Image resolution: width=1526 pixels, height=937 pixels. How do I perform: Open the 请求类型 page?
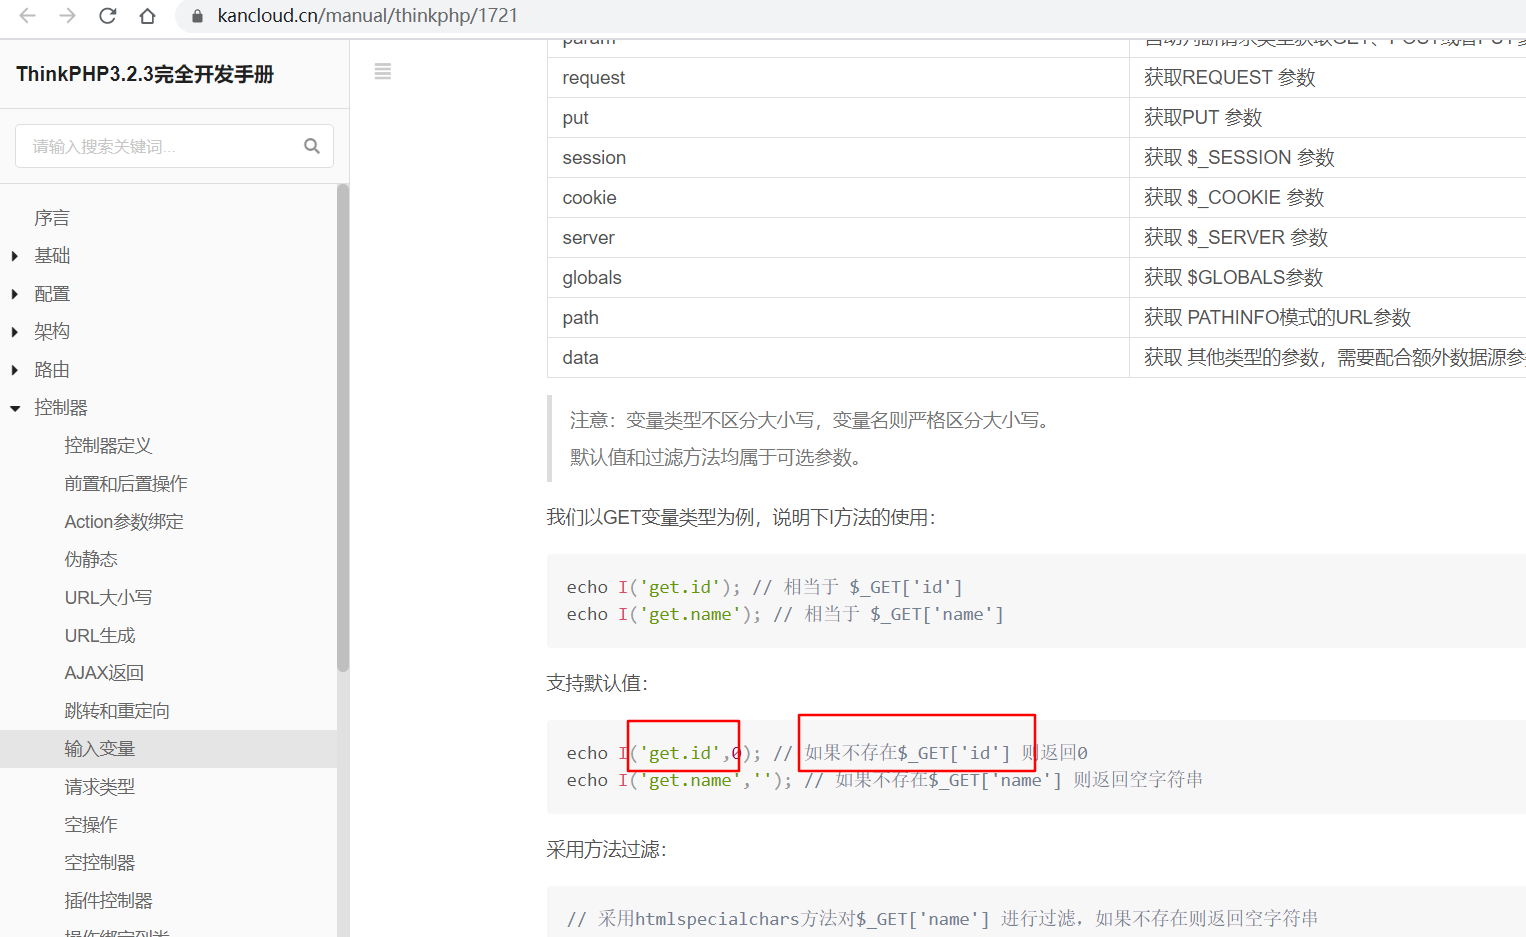click(x=100, y=787)
